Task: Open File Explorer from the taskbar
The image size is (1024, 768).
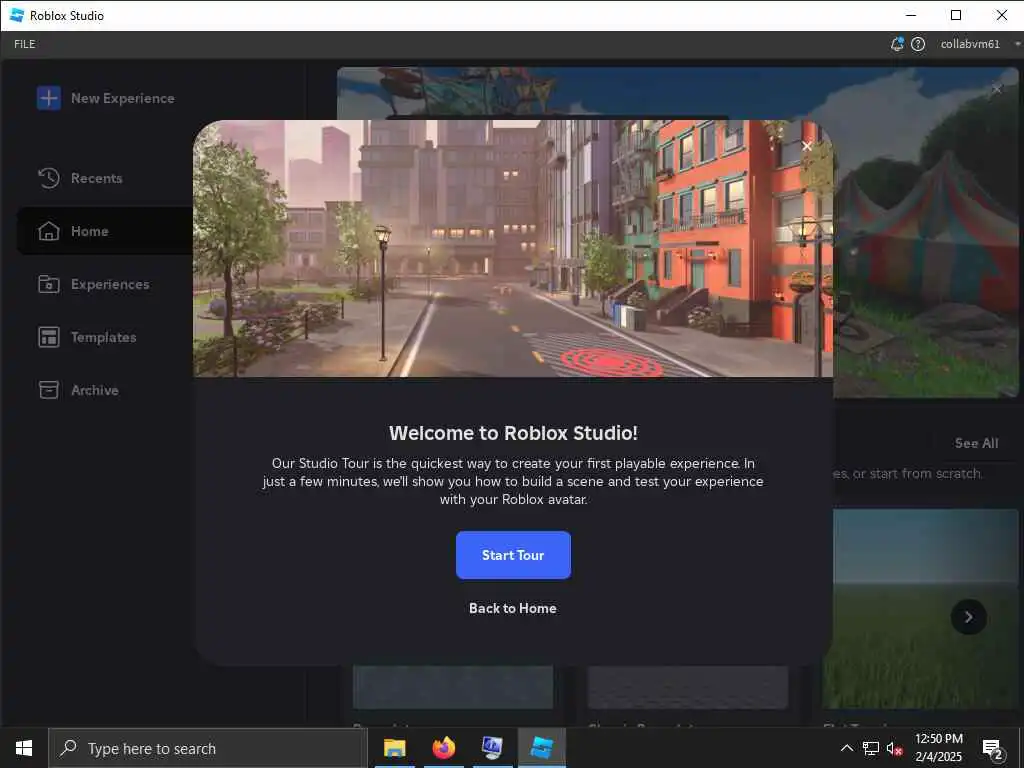Action: point(394,748)
